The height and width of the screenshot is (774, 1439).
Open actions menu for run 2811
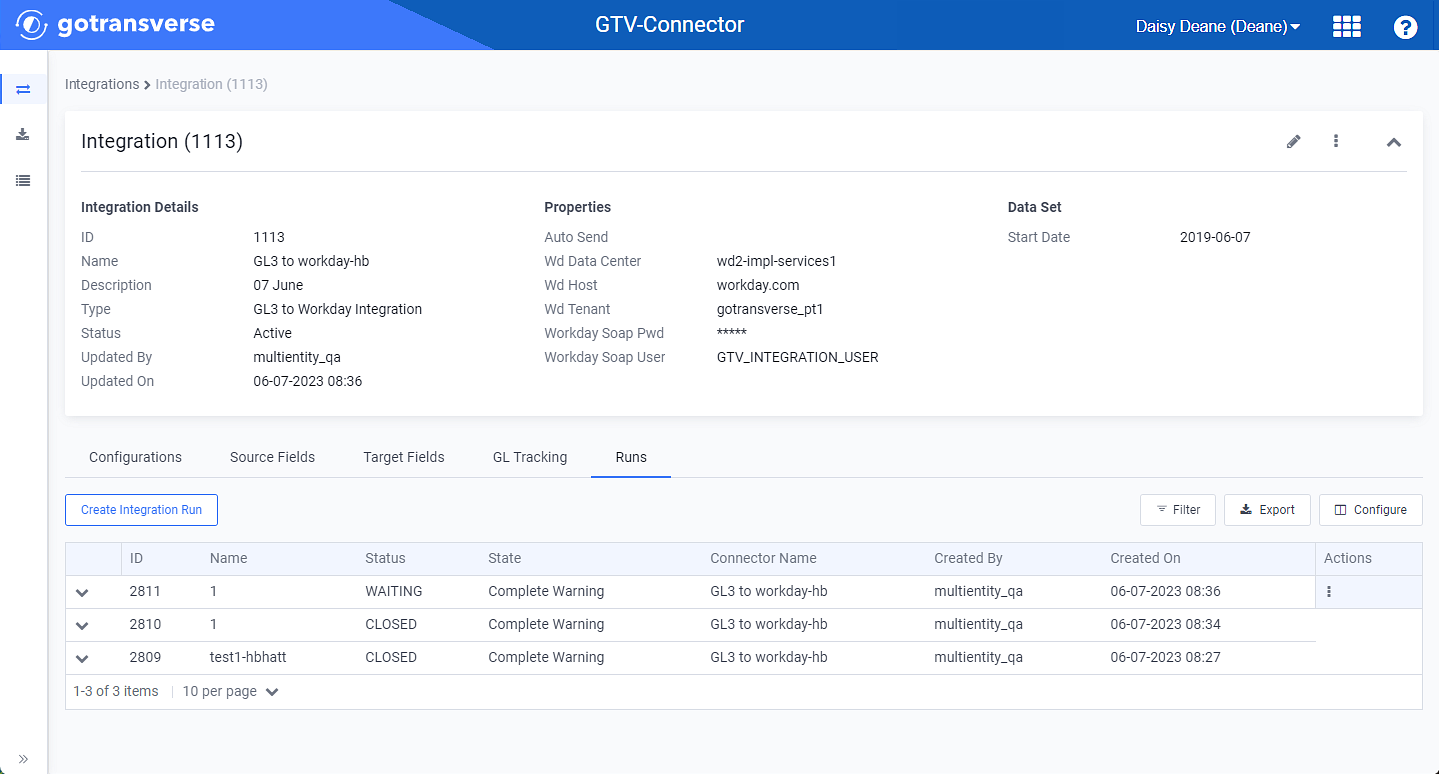coord(1329,592)
